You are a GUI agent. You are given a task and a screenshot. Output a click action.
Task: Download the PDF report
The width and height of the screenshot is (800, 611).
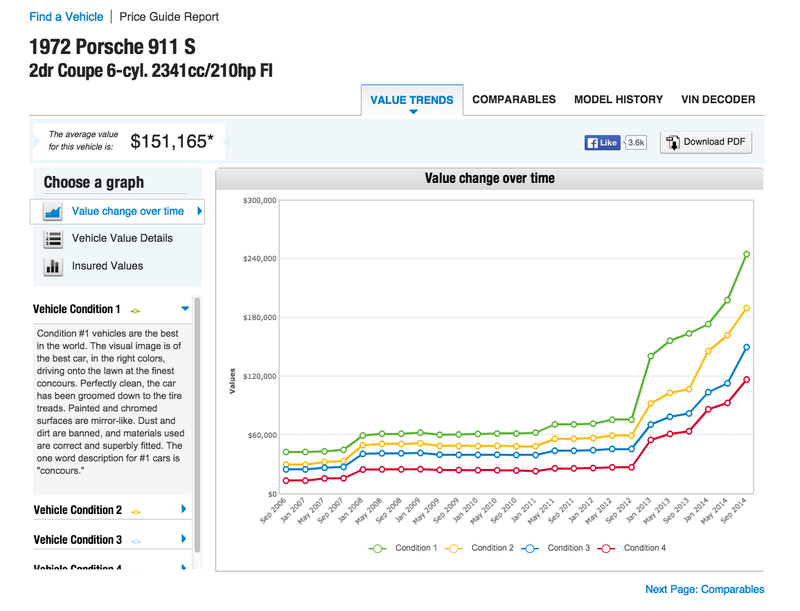[706, 142]
